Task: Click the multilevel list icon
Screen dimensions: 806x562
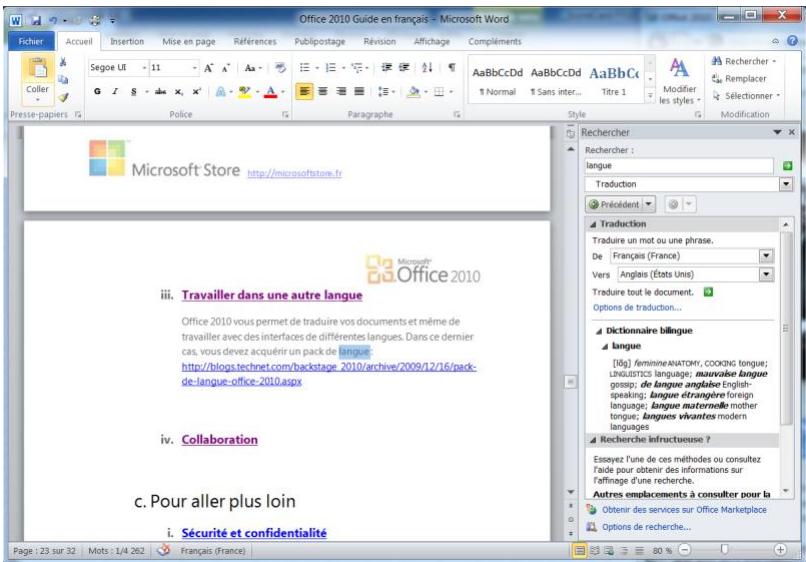Action: pos(356,67)
